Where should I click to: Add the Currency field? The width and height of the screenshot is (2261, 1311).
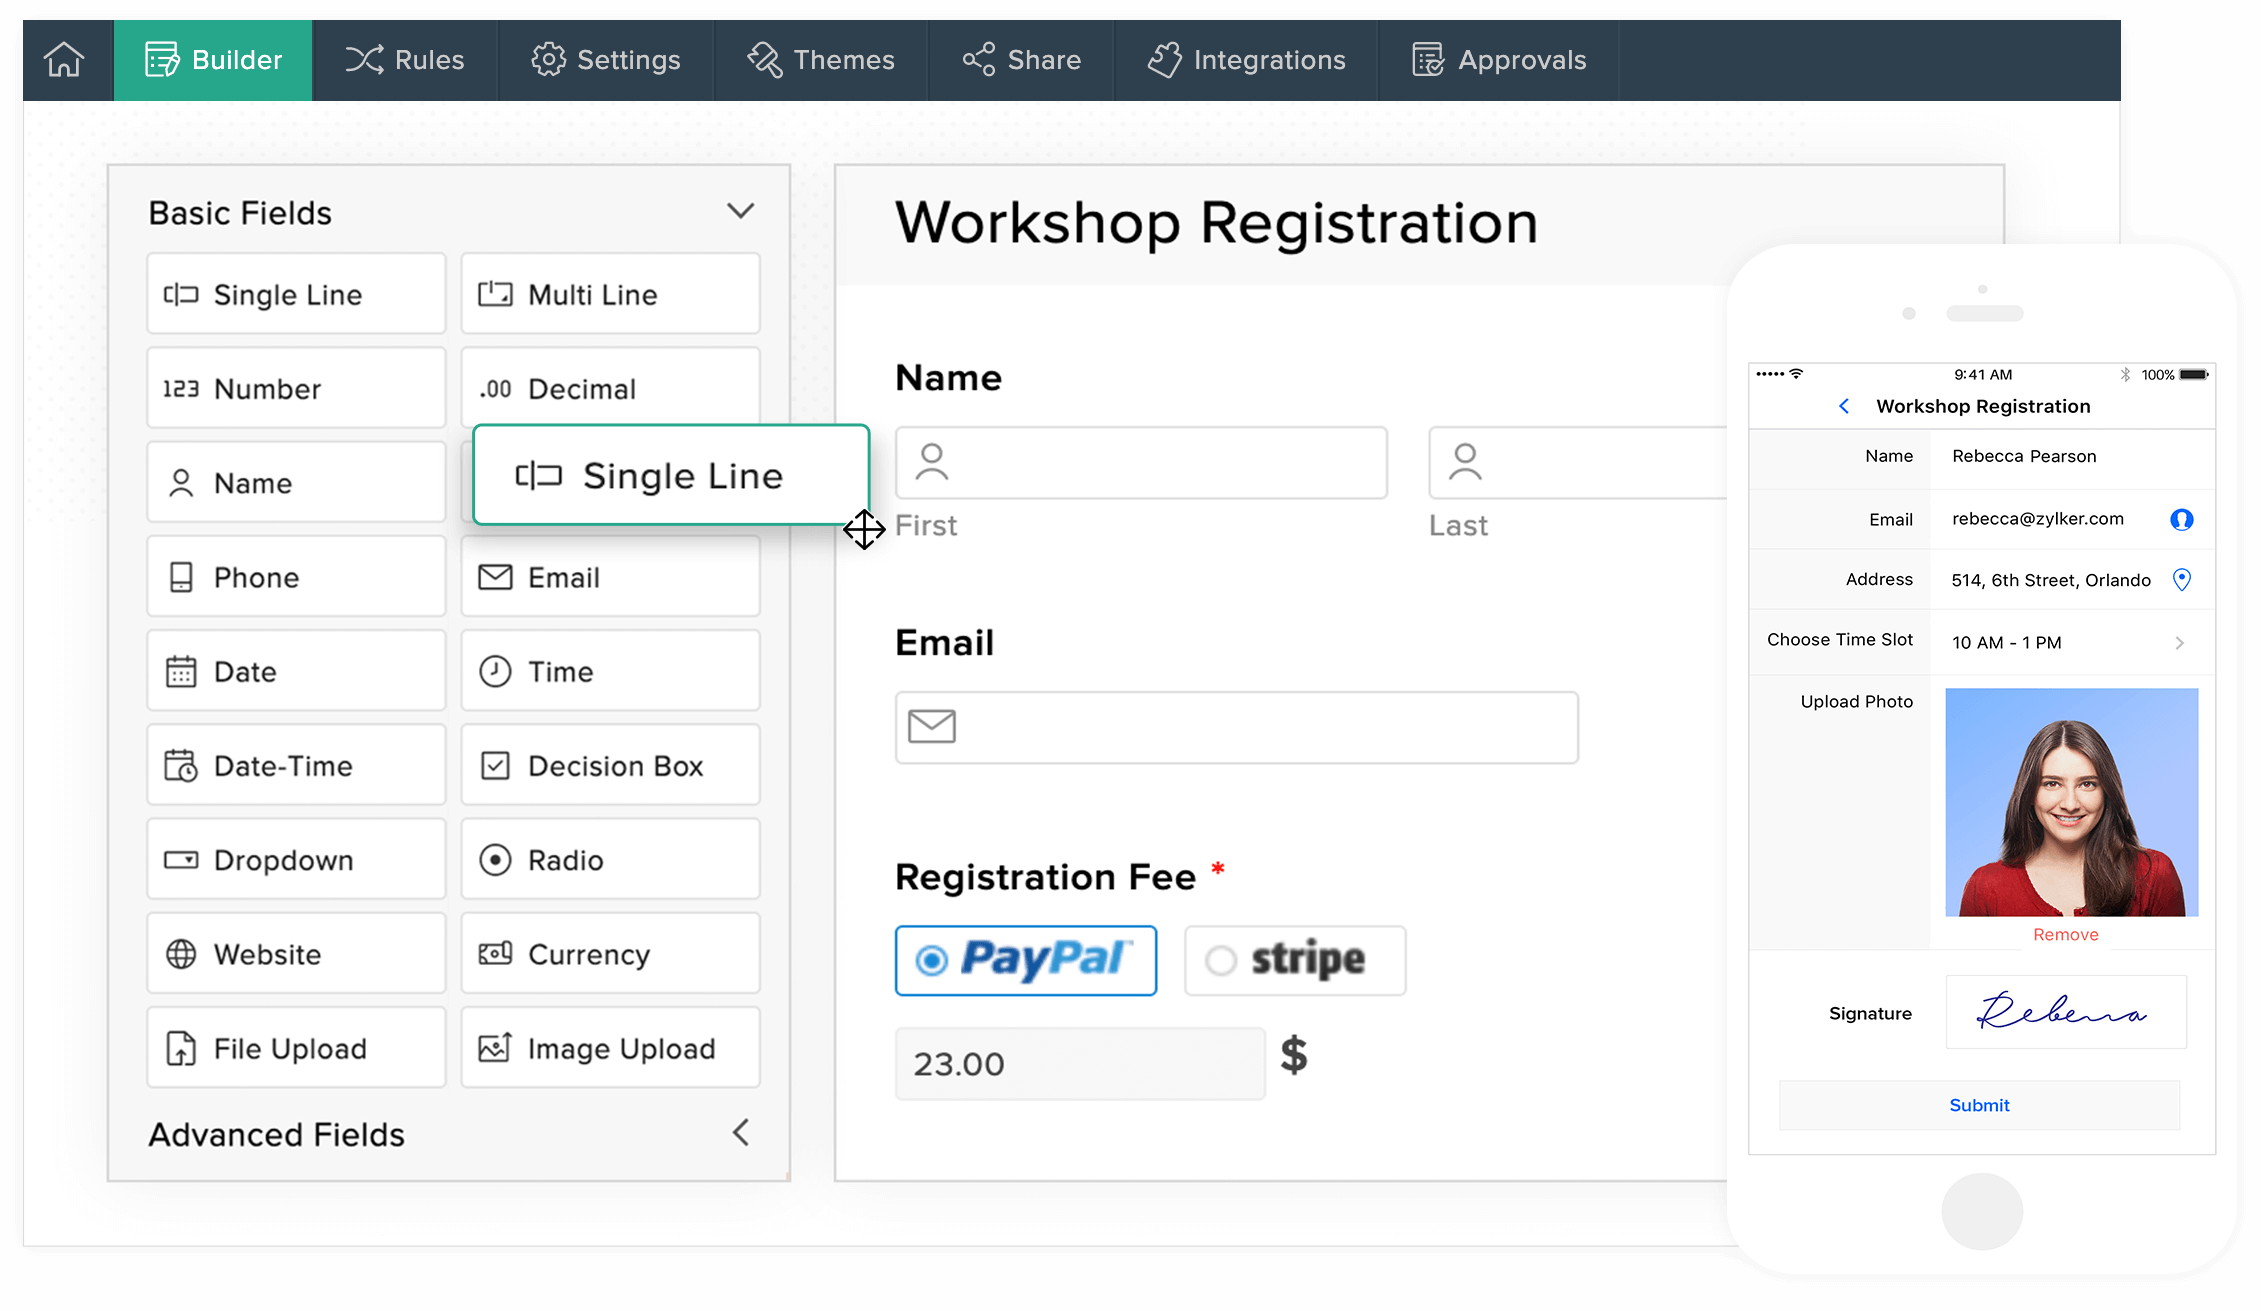pyautogui.click(x=610, y=954)
